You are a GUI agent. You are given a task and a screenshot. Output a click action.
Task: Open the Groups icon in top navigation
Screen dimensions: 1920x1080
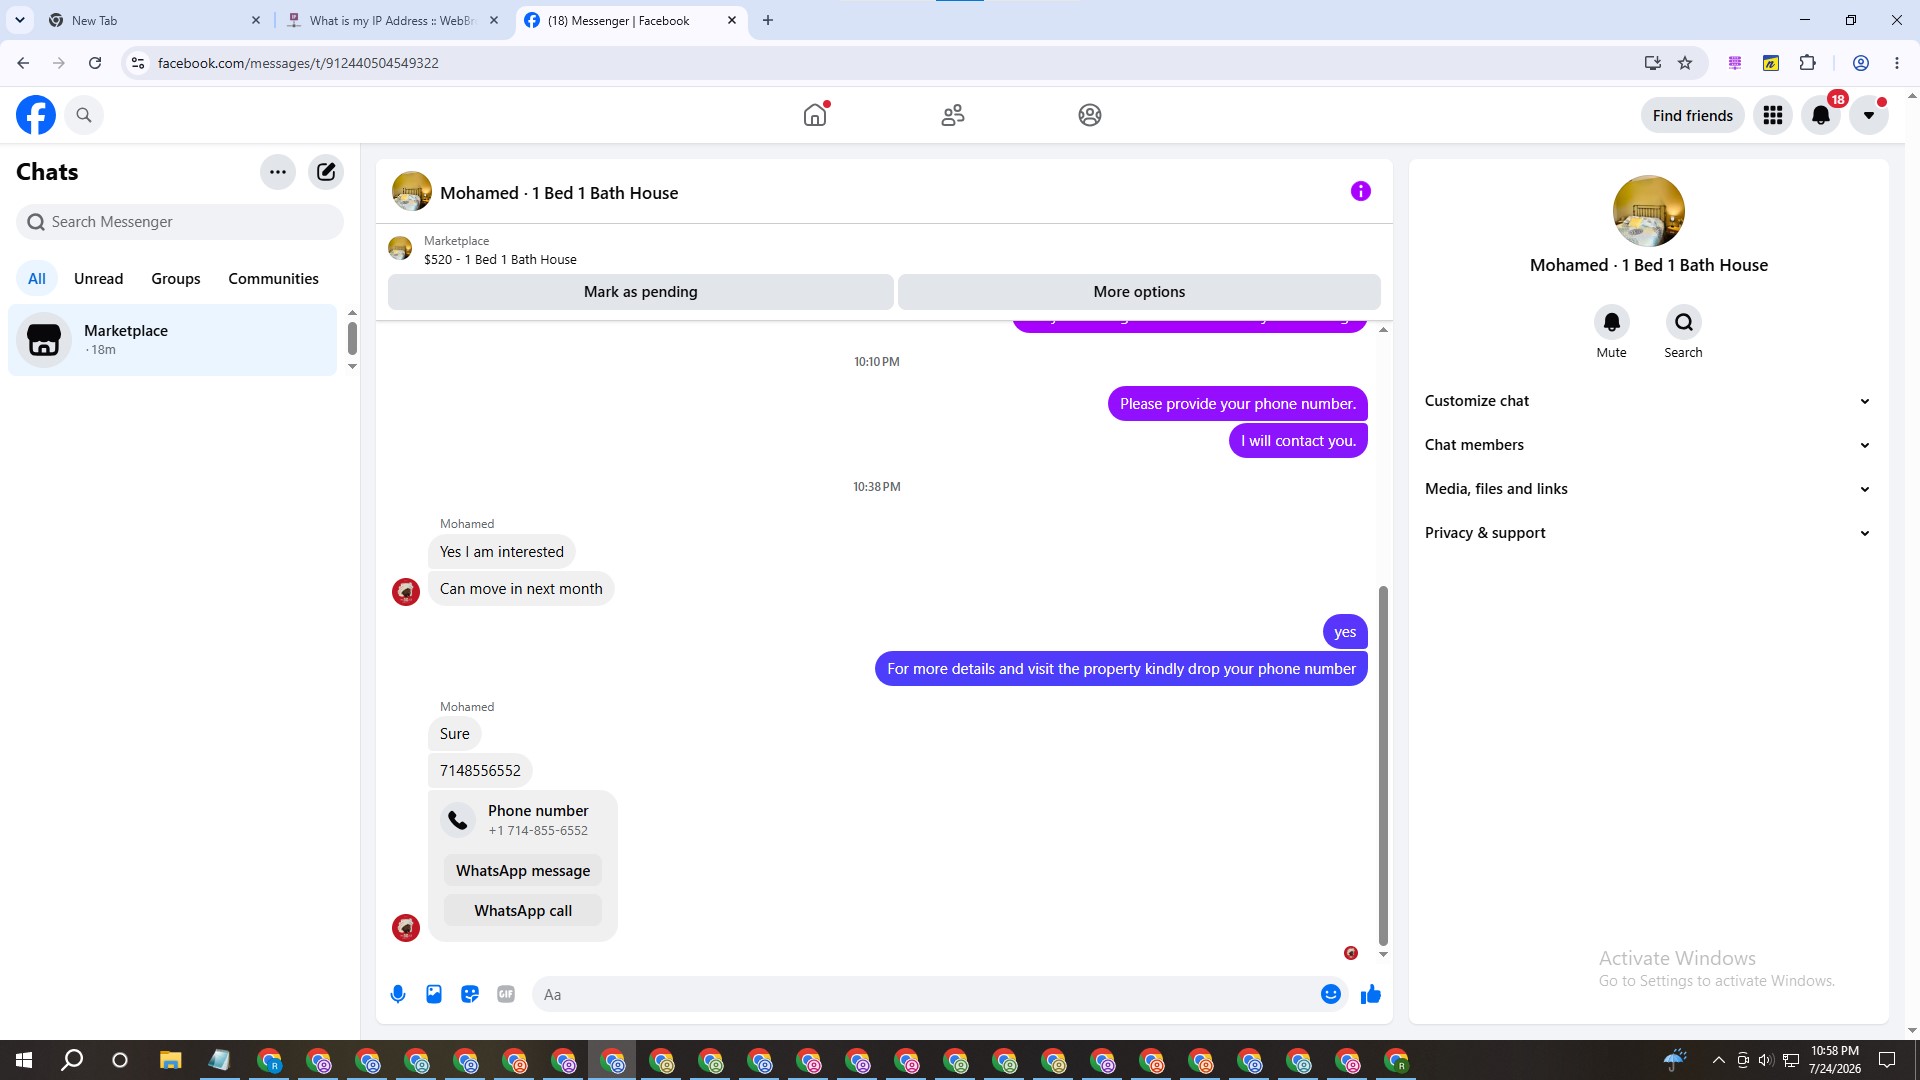(x=1090, y=115)
